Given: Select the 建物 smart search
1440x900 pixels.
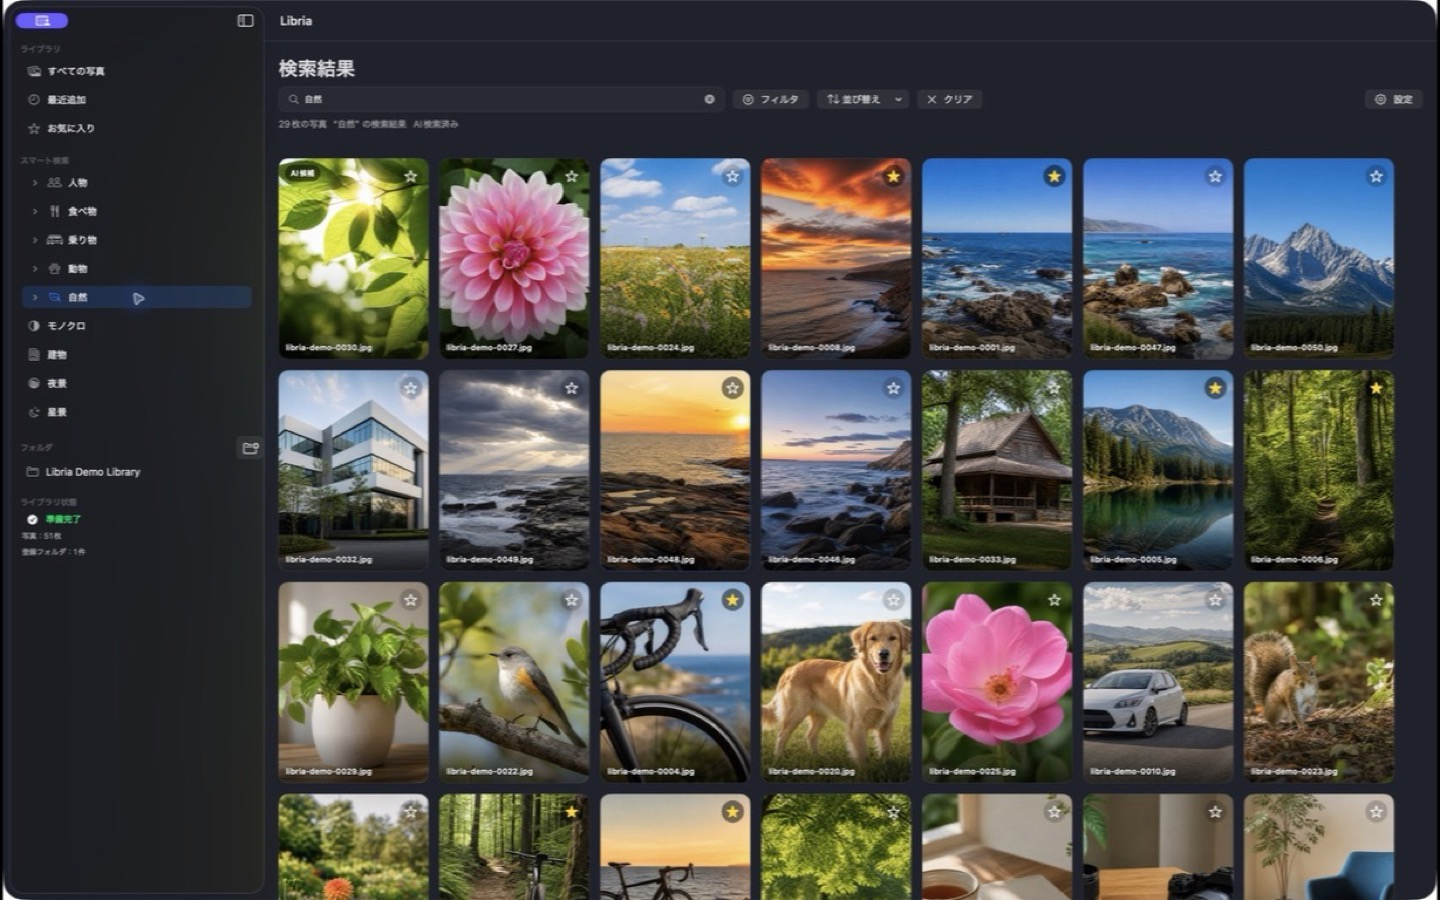Looking at the screenshot, I should [137, 355].
